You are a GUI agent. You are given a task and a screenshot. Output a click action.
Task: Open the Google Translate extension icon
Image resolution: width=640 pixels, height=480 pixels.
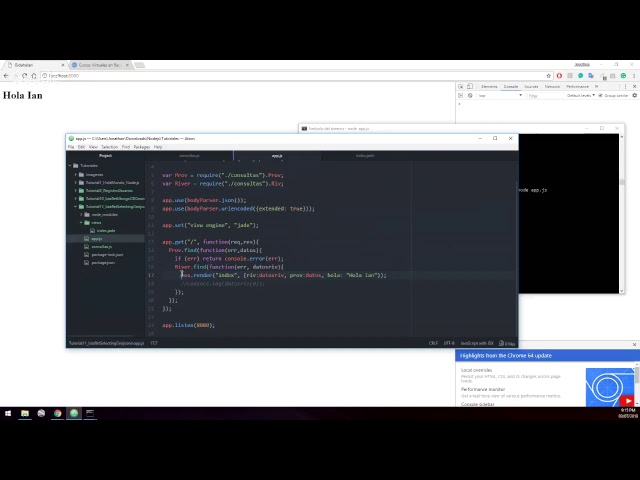point(591,76)
